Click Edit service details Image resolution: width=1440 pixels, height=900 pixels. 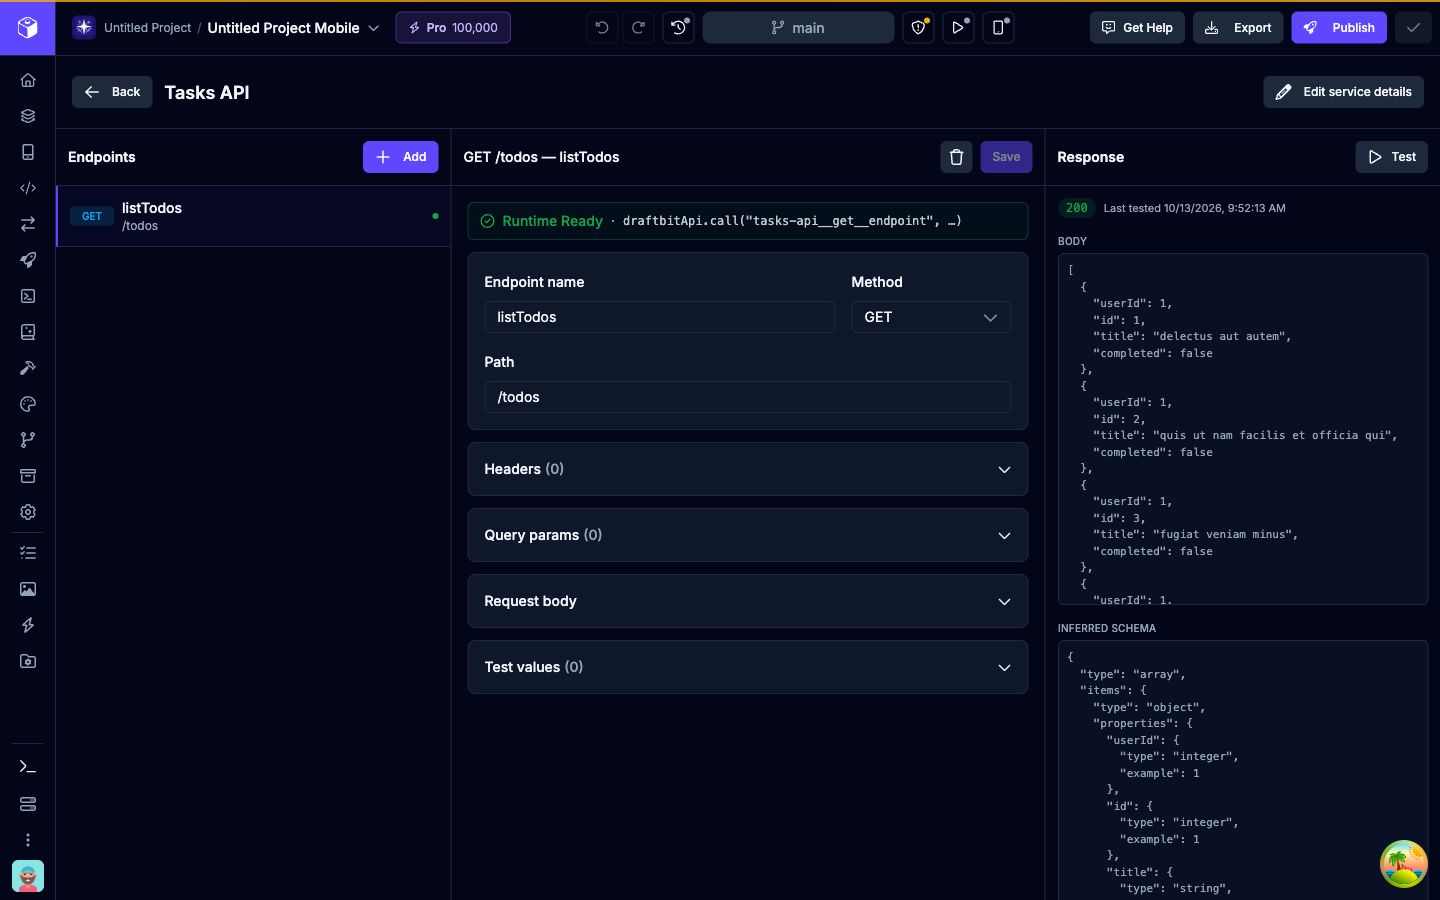point(1344,92)
